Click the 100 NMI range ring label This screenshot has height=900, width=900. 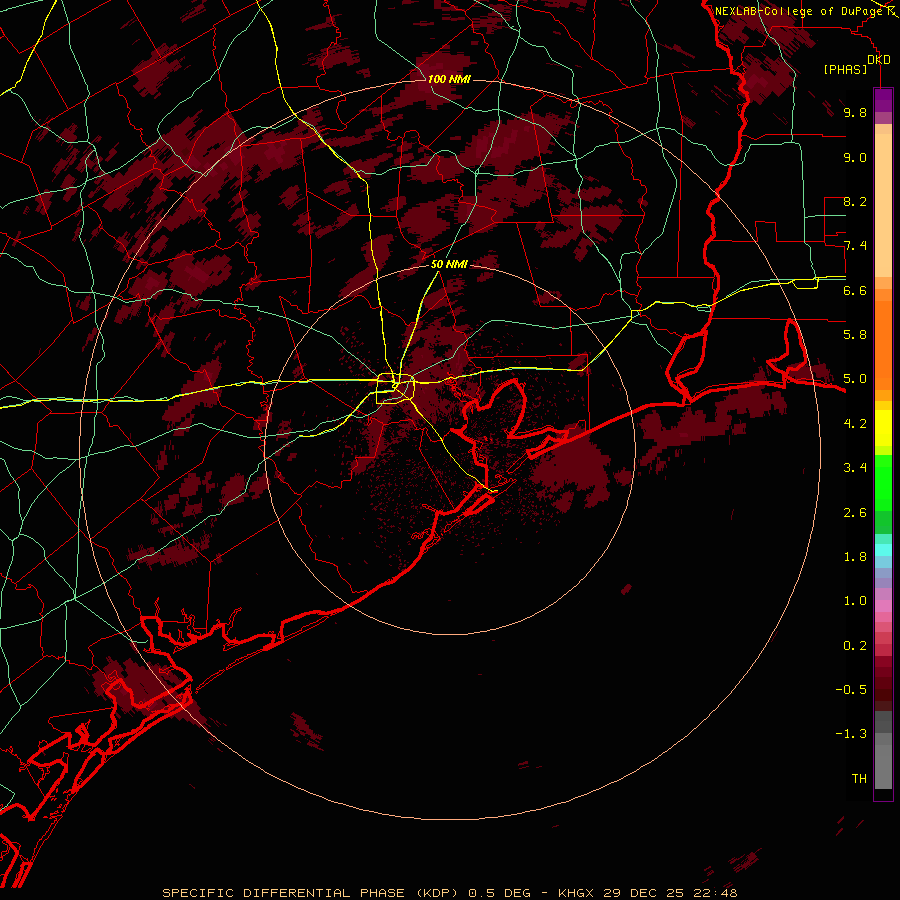(449, 79)
